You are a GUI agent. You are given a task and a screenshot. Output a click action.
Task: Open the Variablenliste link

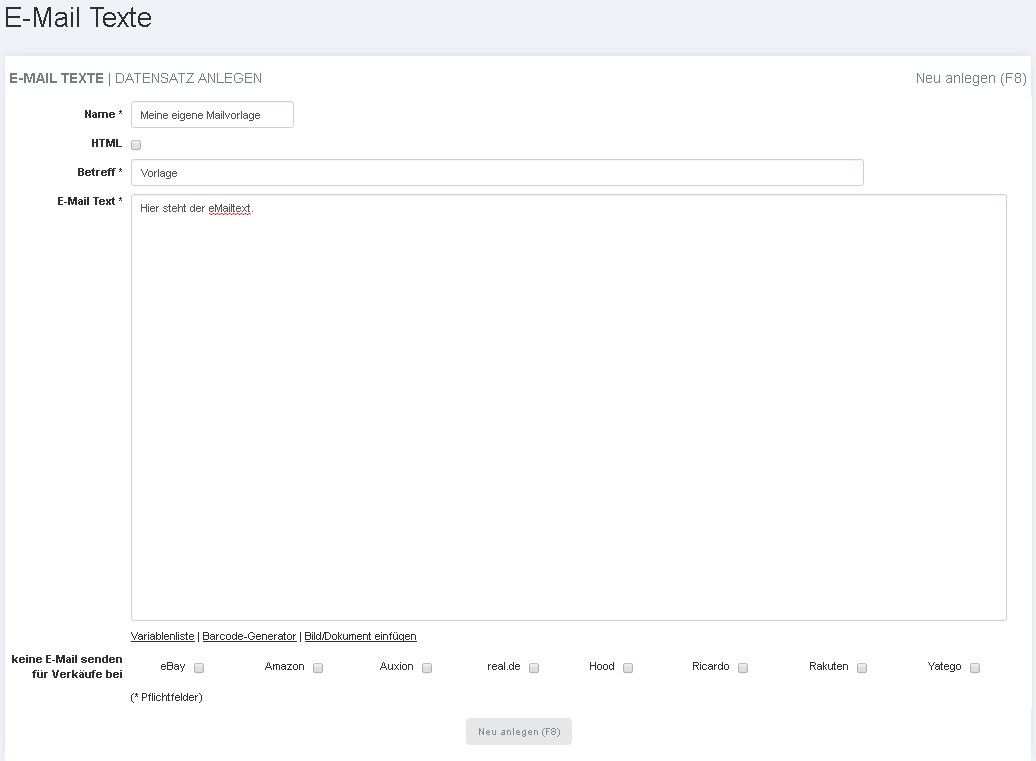162,637
